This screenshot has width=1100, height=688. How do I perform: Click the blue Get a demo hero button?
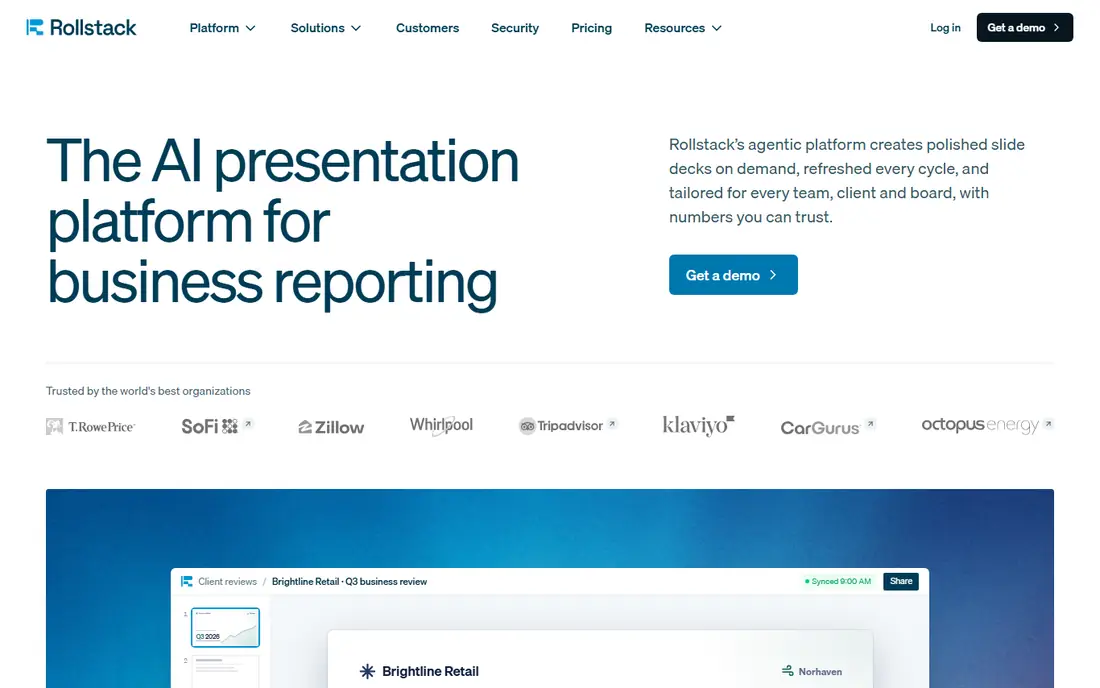[733, 275]
